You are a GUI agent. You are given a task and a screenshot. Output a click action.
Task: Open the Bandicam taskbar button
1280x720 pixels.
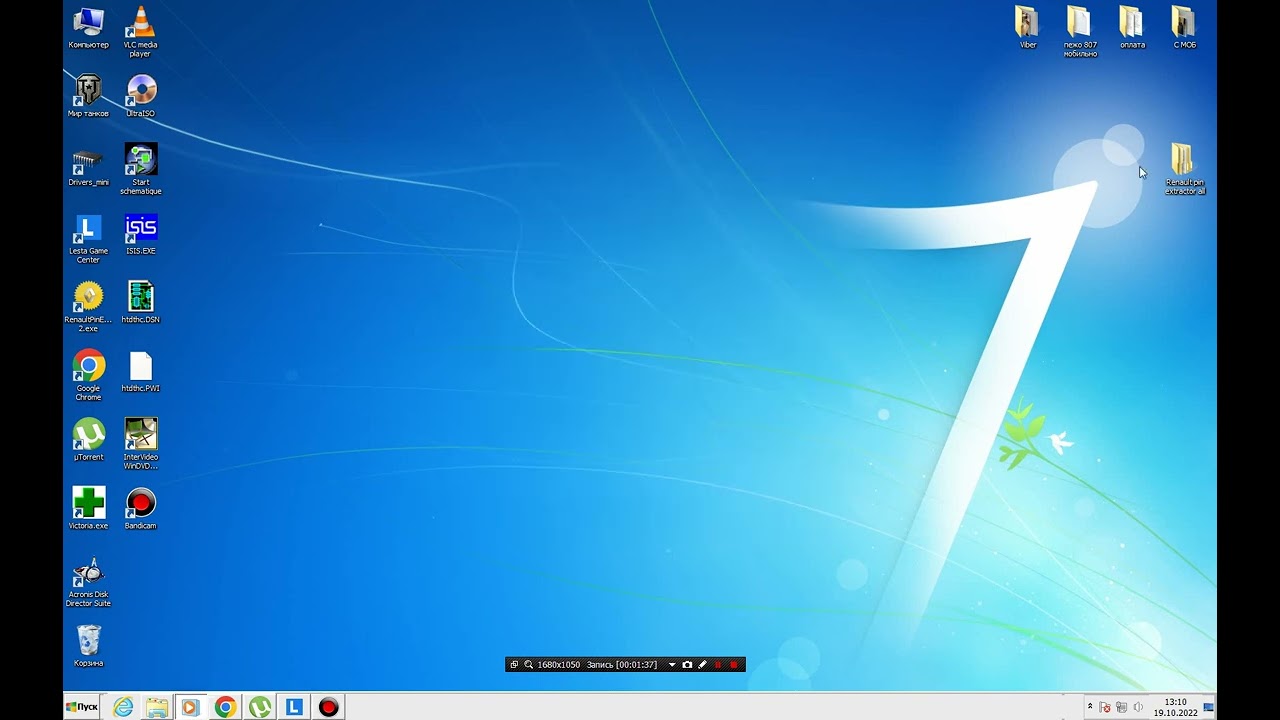click(328, 707)
